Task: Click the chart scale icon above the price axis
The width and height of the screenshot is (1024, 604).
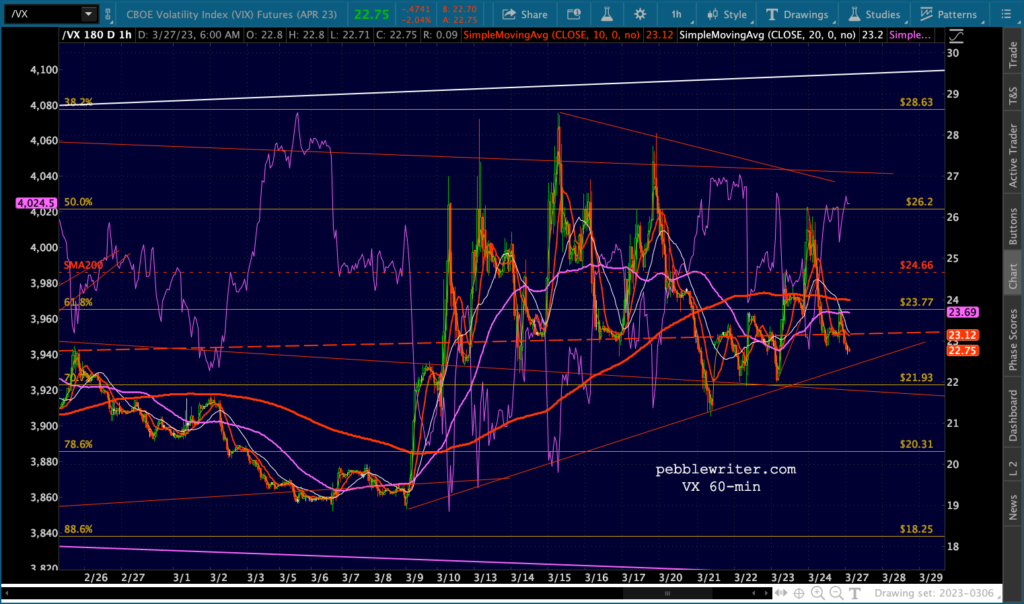Action: pyautogui.click(x=956, y=37)
